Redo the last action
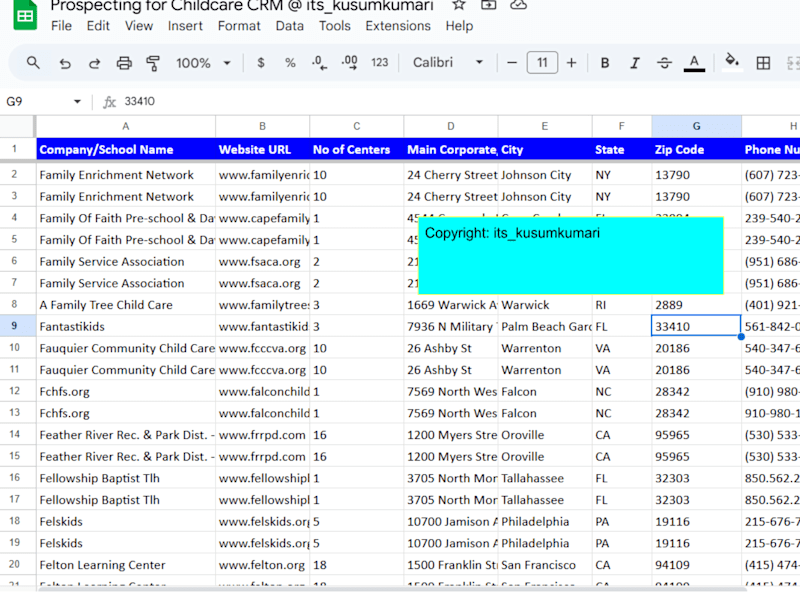 pos(94,63)
